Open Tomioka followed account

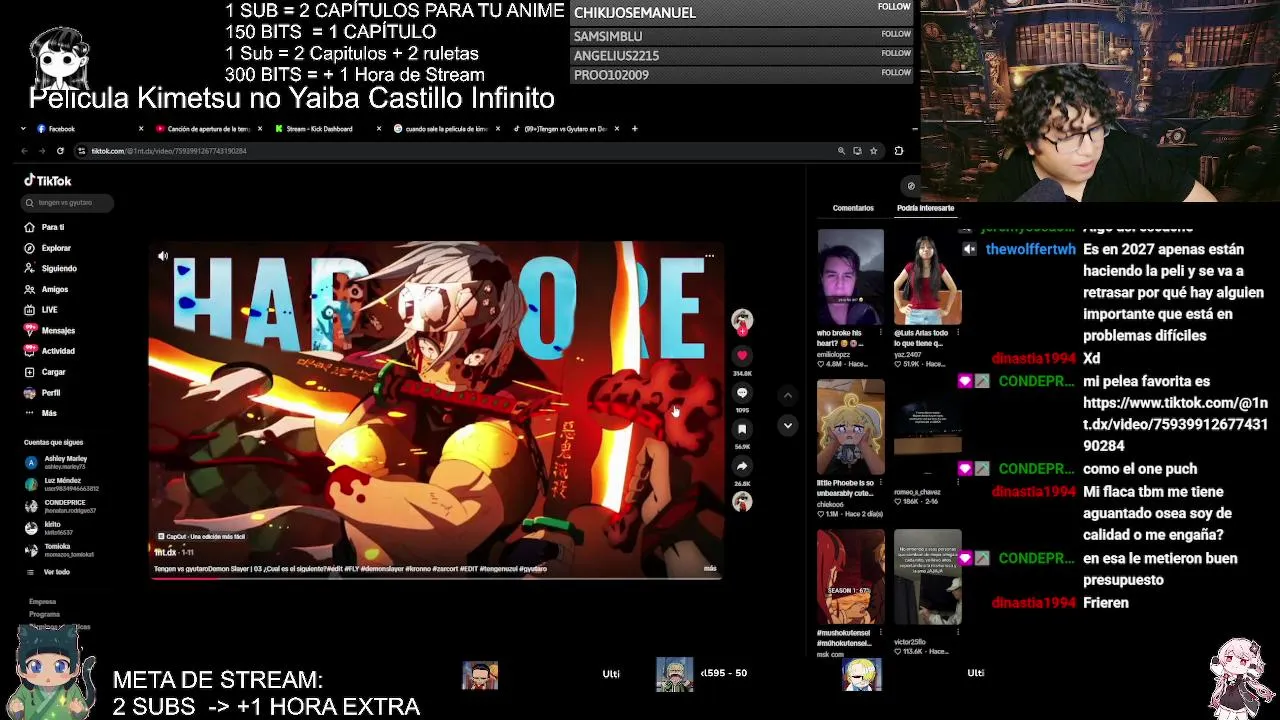60,550
